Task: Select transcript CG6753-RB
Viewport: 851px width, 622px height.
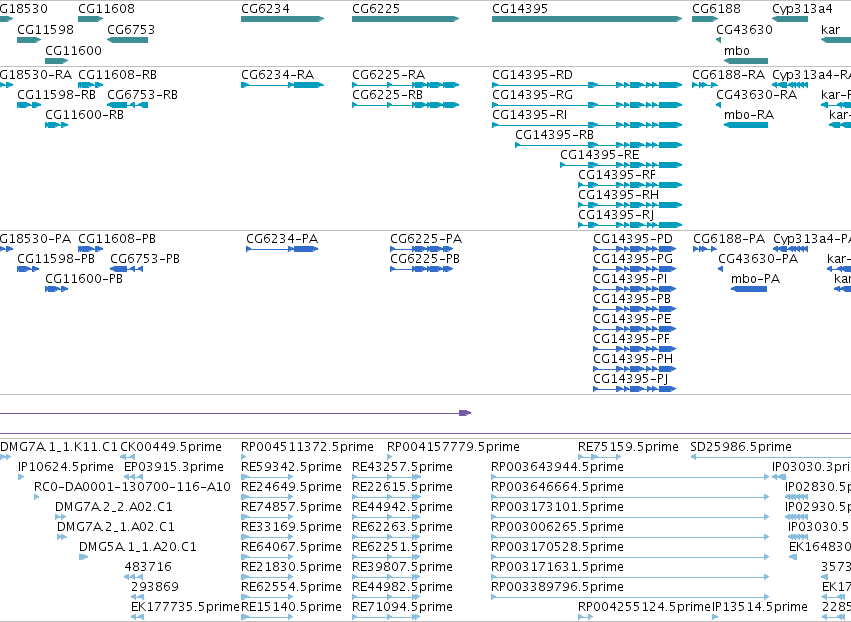Action: [142, 95]
